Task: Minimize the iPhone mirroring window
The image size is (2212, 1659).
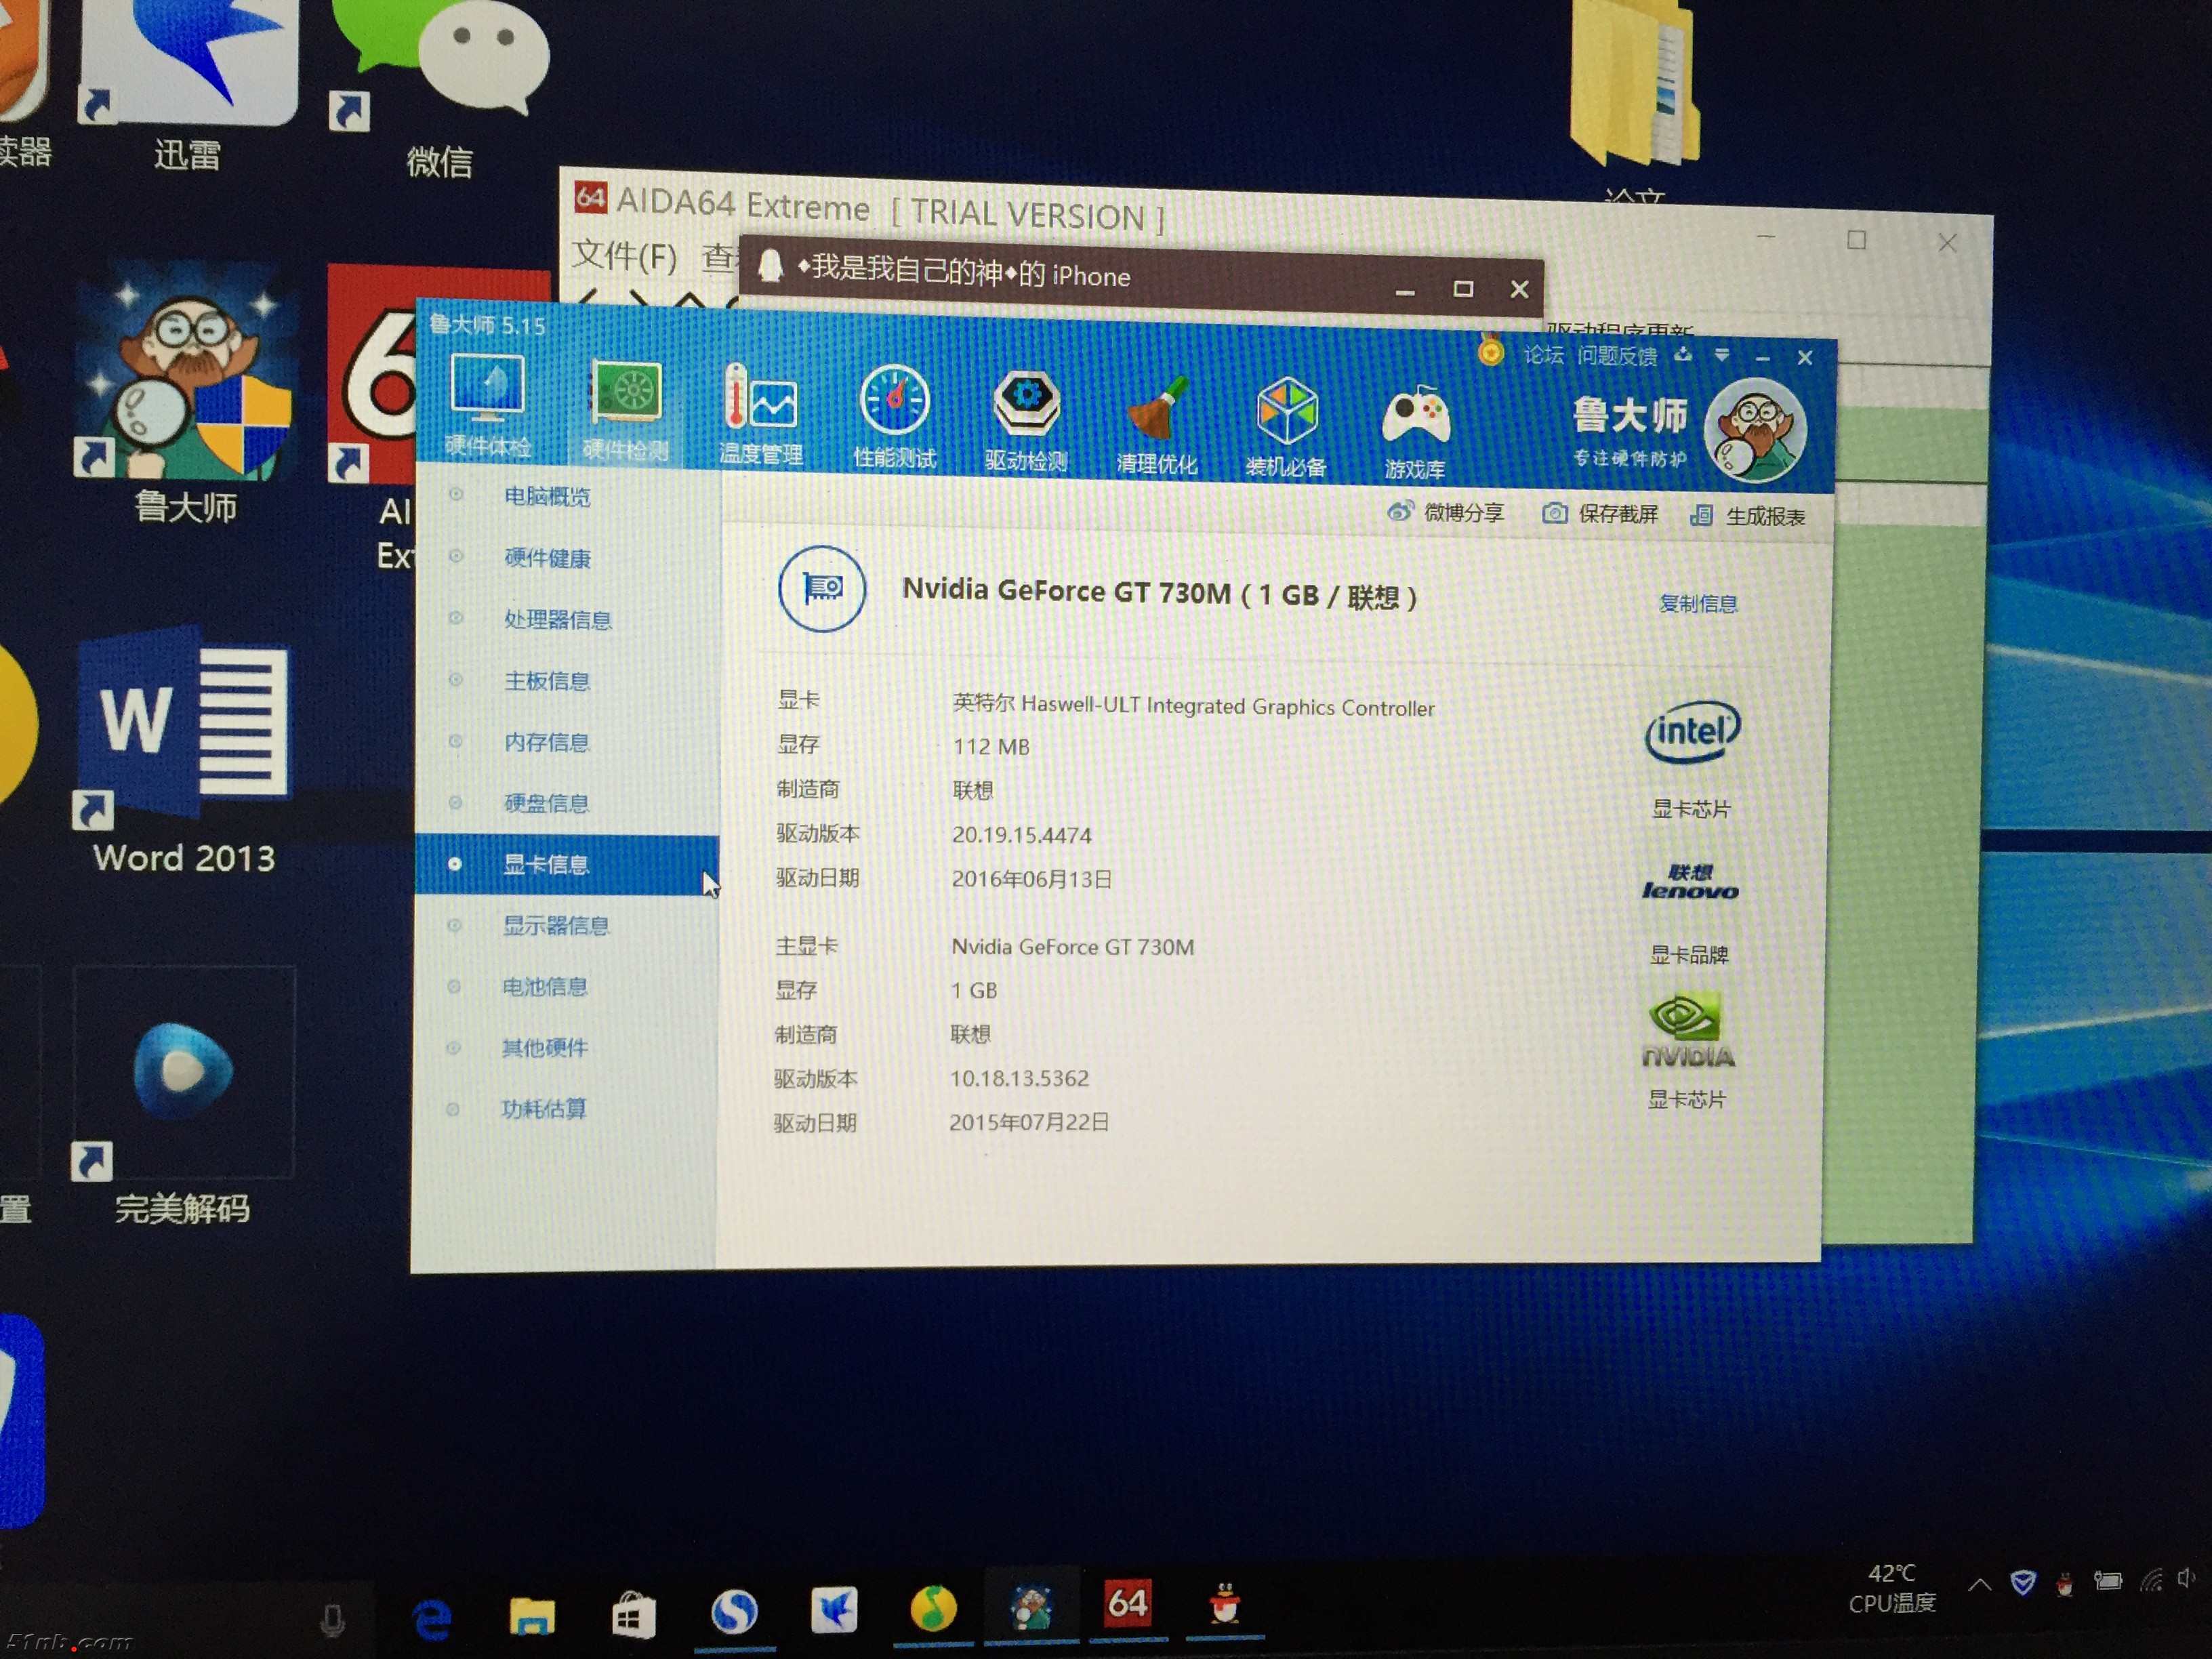Action: [x=1405, y=291]
